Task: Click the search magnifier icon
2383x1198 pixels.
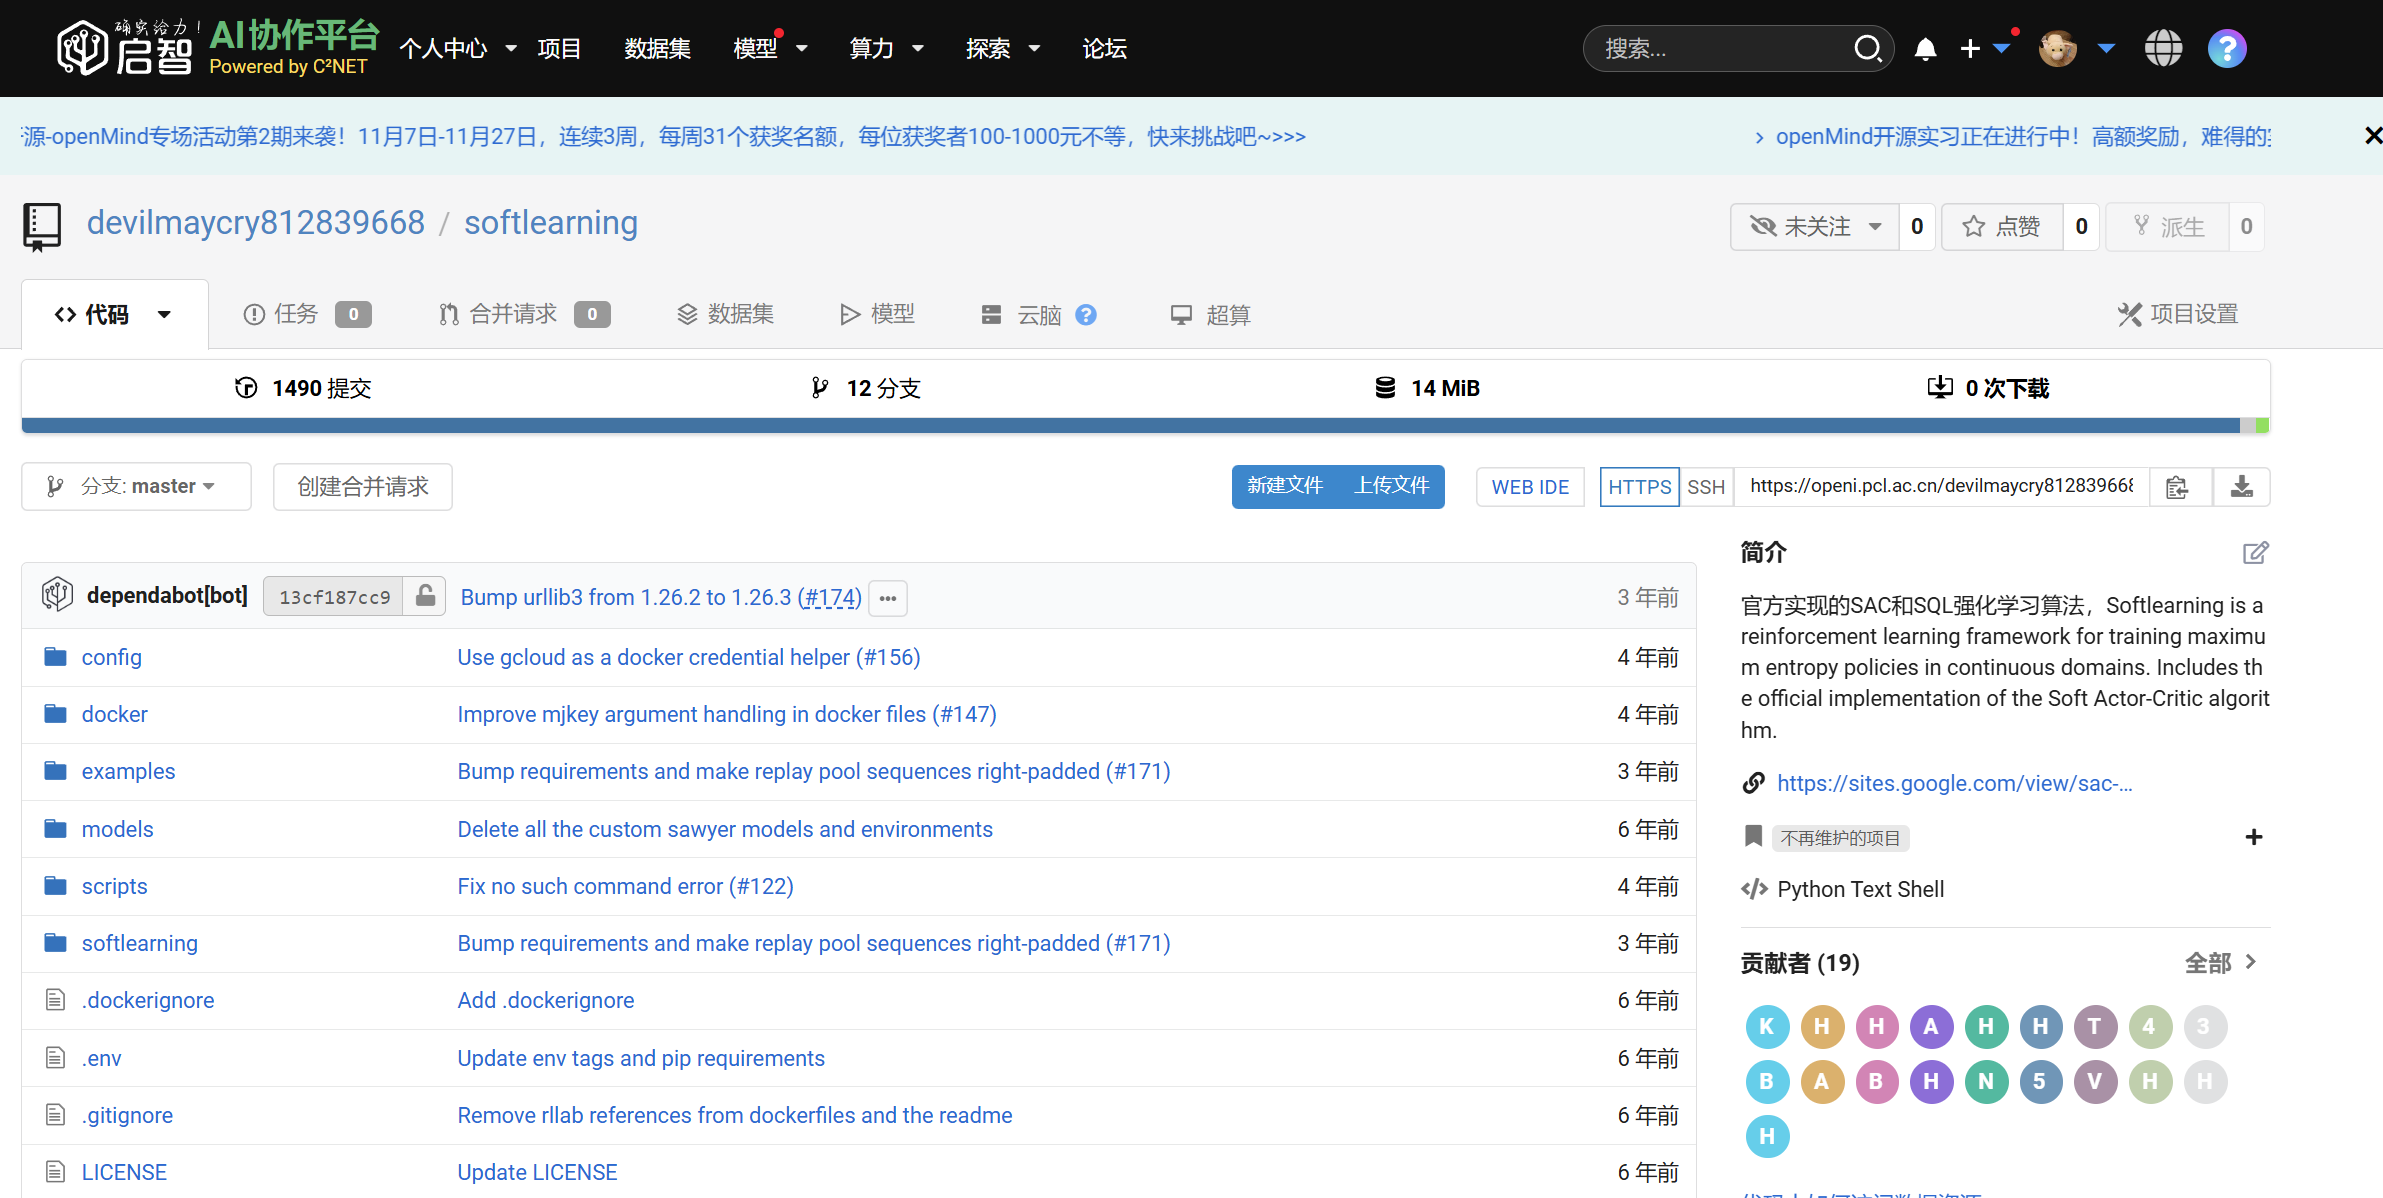Action: pyautogui.click(x=1867, y=48)
